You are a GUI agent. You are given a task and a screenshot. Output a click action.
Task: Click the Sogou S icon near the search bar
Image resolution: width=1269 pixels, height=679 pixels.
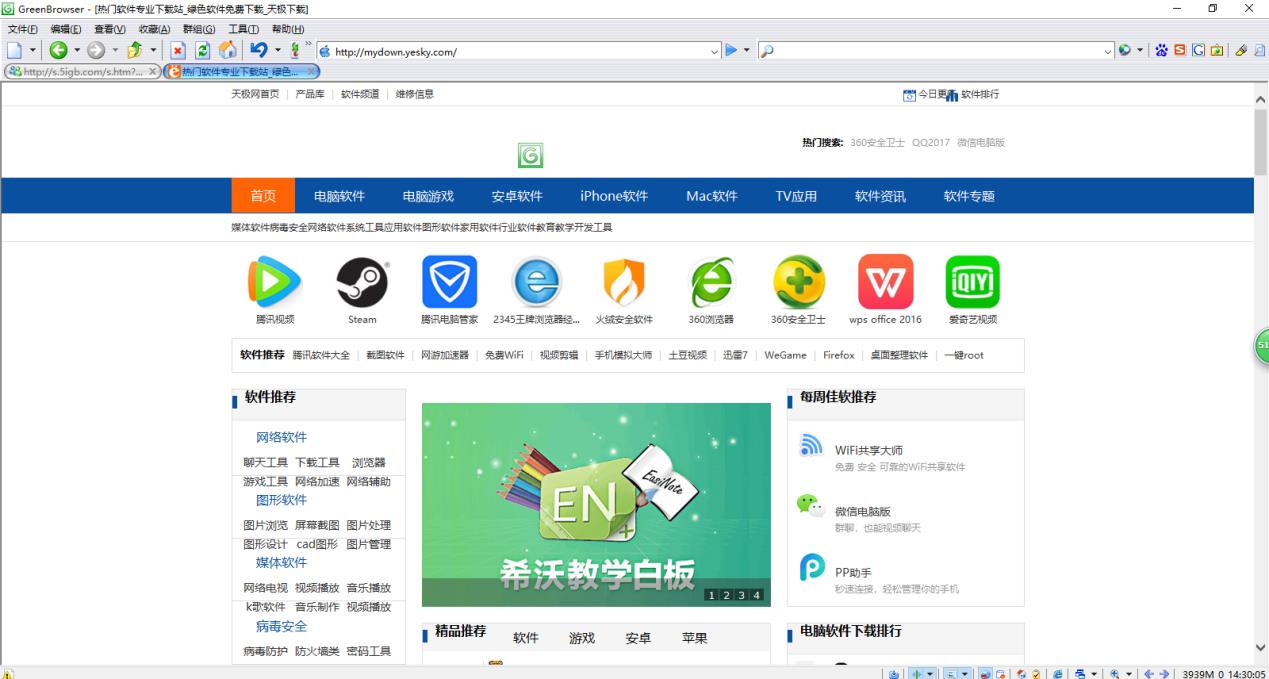pos(1180,50)
